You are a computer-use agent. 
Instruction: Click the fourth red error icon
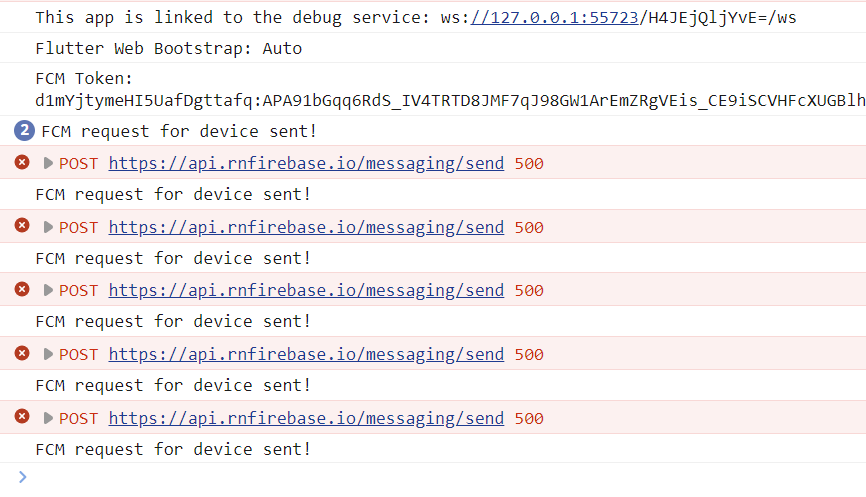[x=22, y=353]
